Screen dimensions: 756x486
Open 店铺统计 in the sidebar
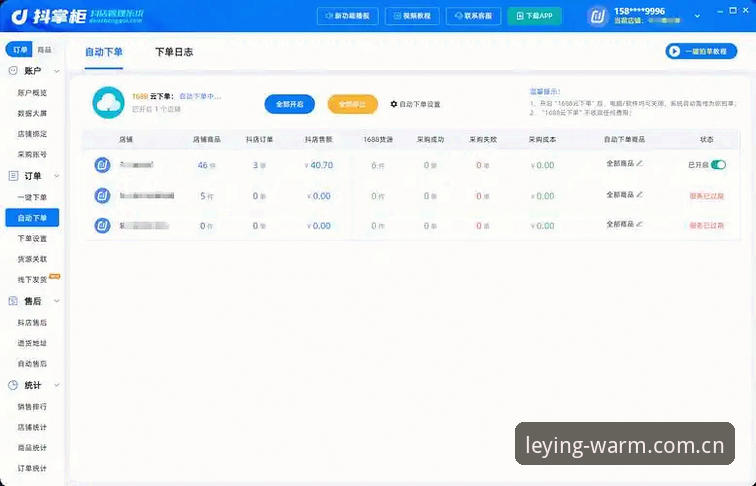tap(32, 427)
